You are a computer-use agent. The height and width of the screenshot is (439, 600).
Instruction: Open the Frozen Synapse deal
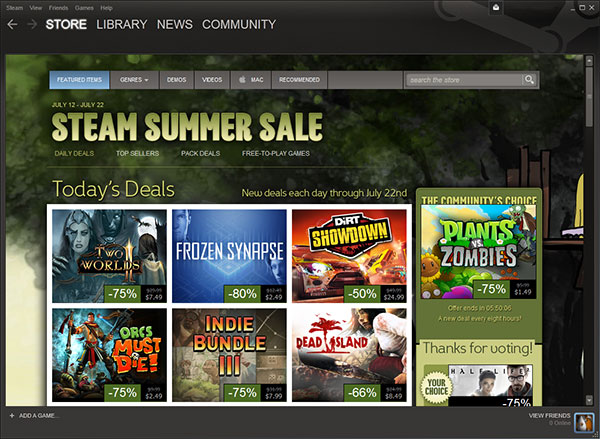tap(229, 256)
